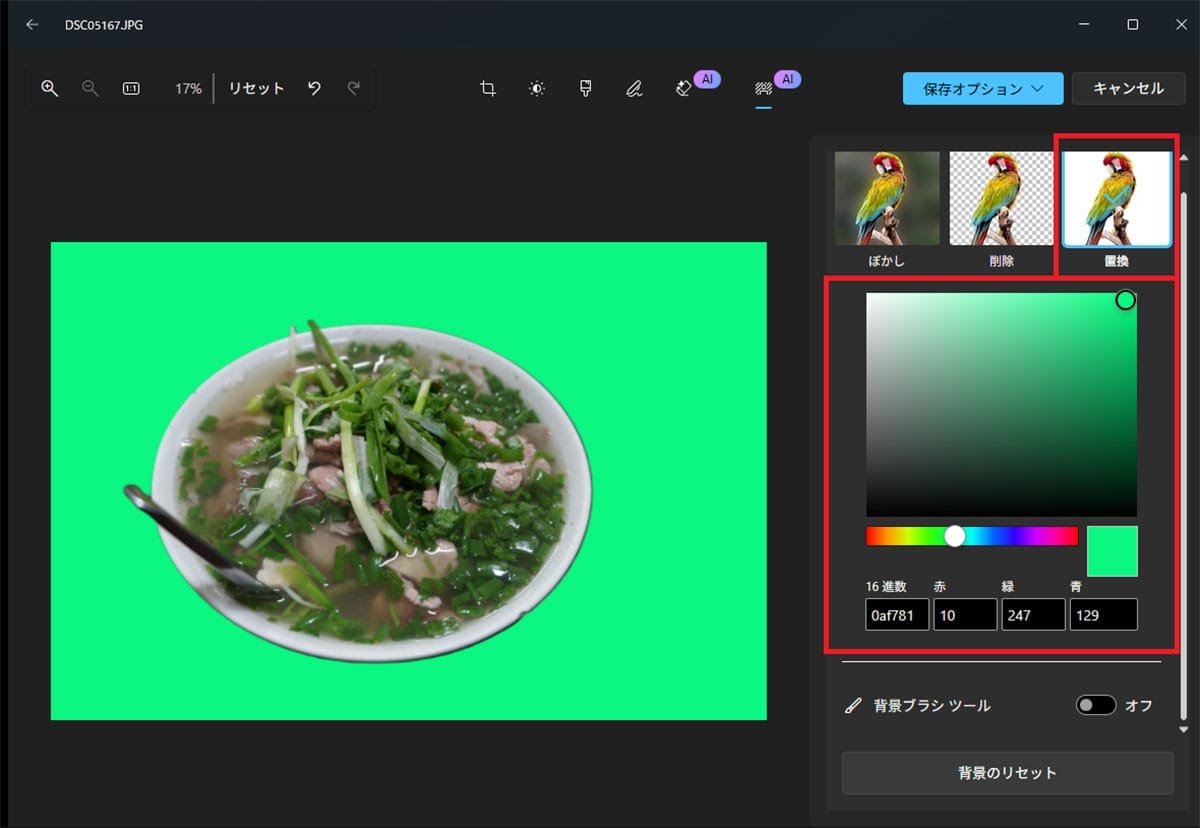Select the Crop tool
The width and height of the screenshot is (1200, 828).
coord(487,88)
